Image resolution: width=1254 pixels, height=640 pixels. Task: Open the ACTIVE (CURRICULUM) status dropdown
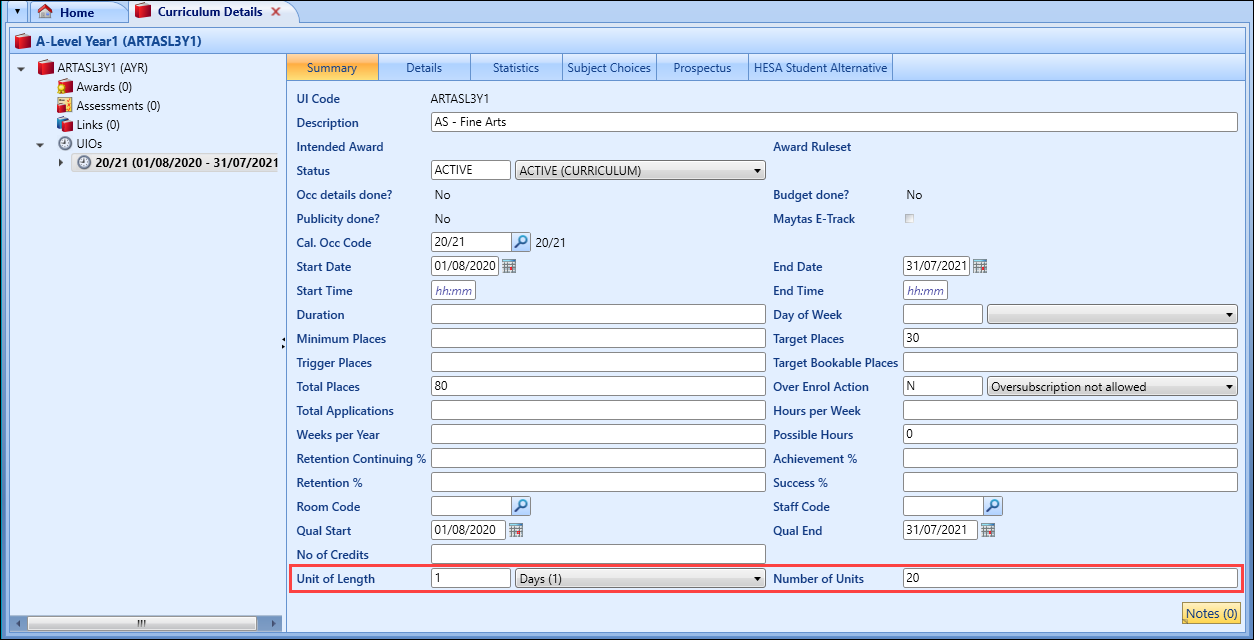point(640,170)
